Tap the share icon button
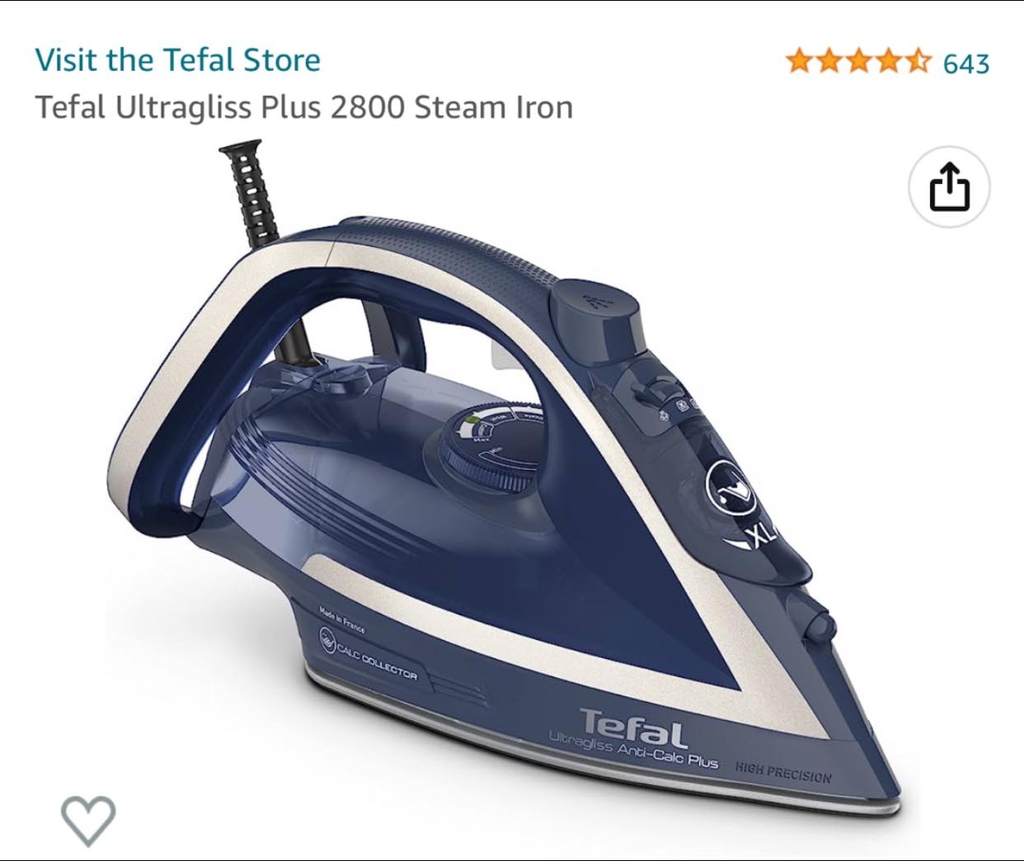Screen dimensions: 1024x861 (949, 187)
